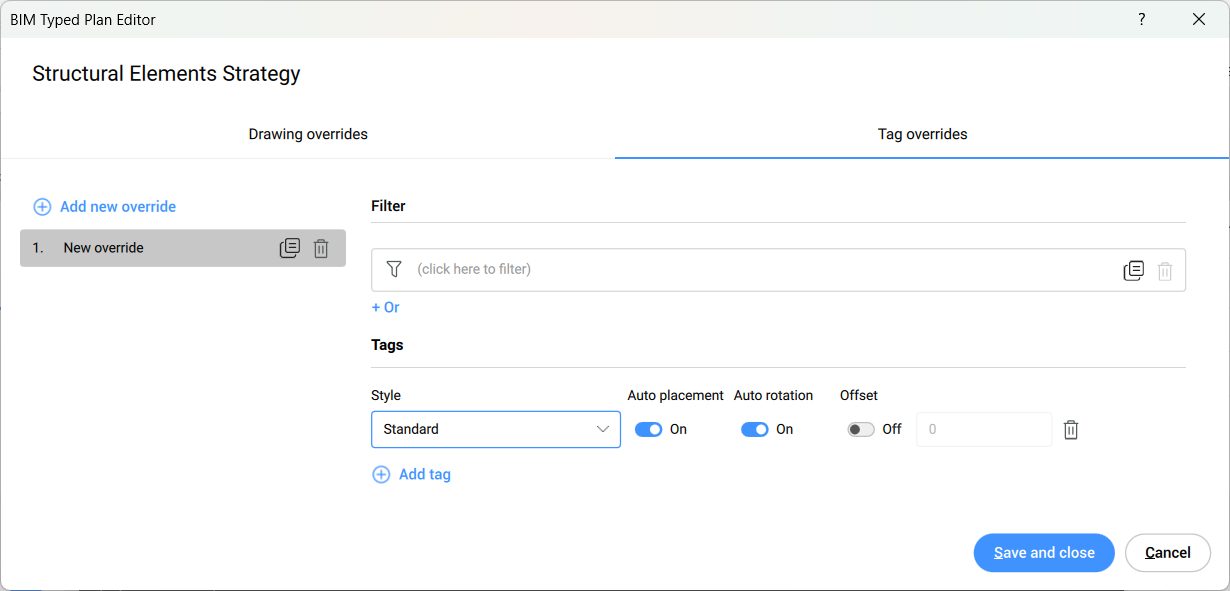Select the Tag overrides tab
1230x591 pixels.
click(x=922, y=134)
